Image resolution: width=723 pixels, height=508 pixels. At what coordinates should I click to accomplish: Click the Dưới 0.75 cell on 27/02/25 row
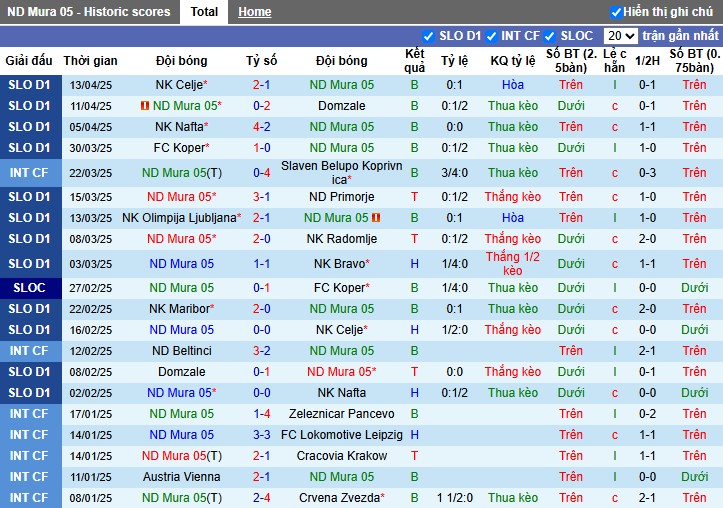(694, 288)
